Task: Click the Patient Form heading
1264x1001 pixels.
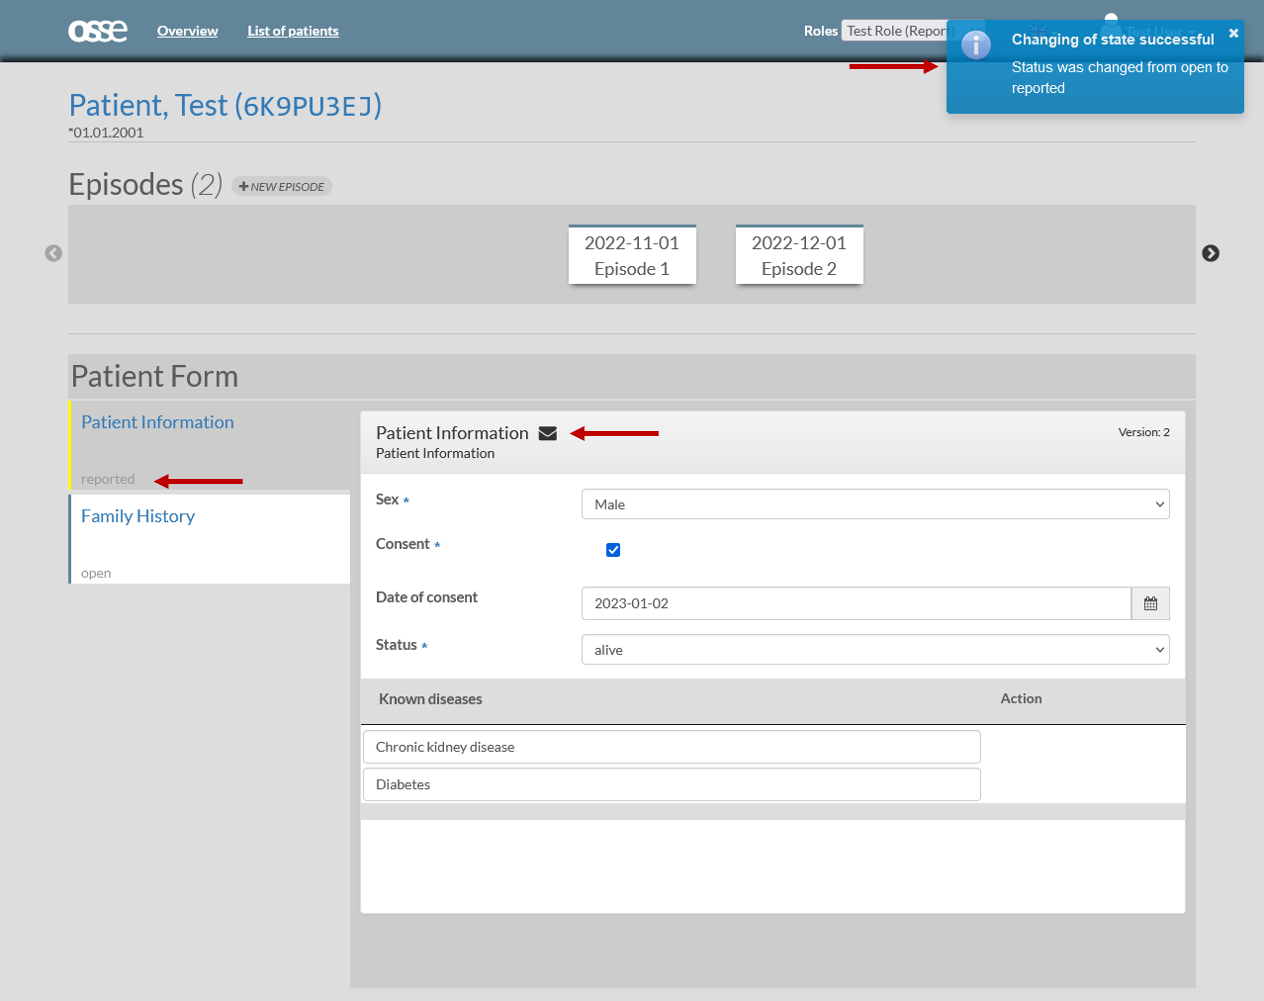Action: click(x=154, y=376)
